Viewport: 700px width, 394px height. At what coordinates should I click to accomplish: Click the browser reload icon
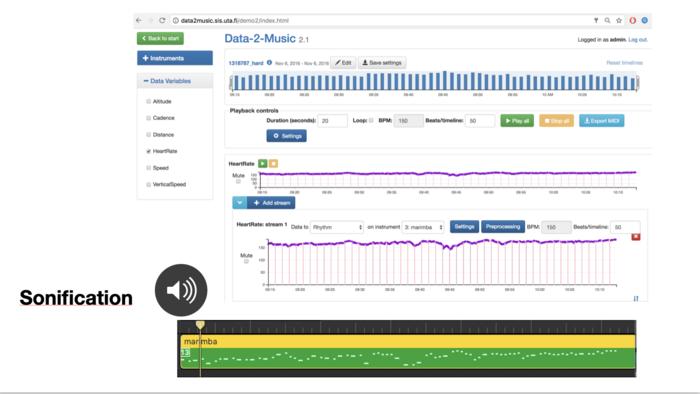(162, 21)
